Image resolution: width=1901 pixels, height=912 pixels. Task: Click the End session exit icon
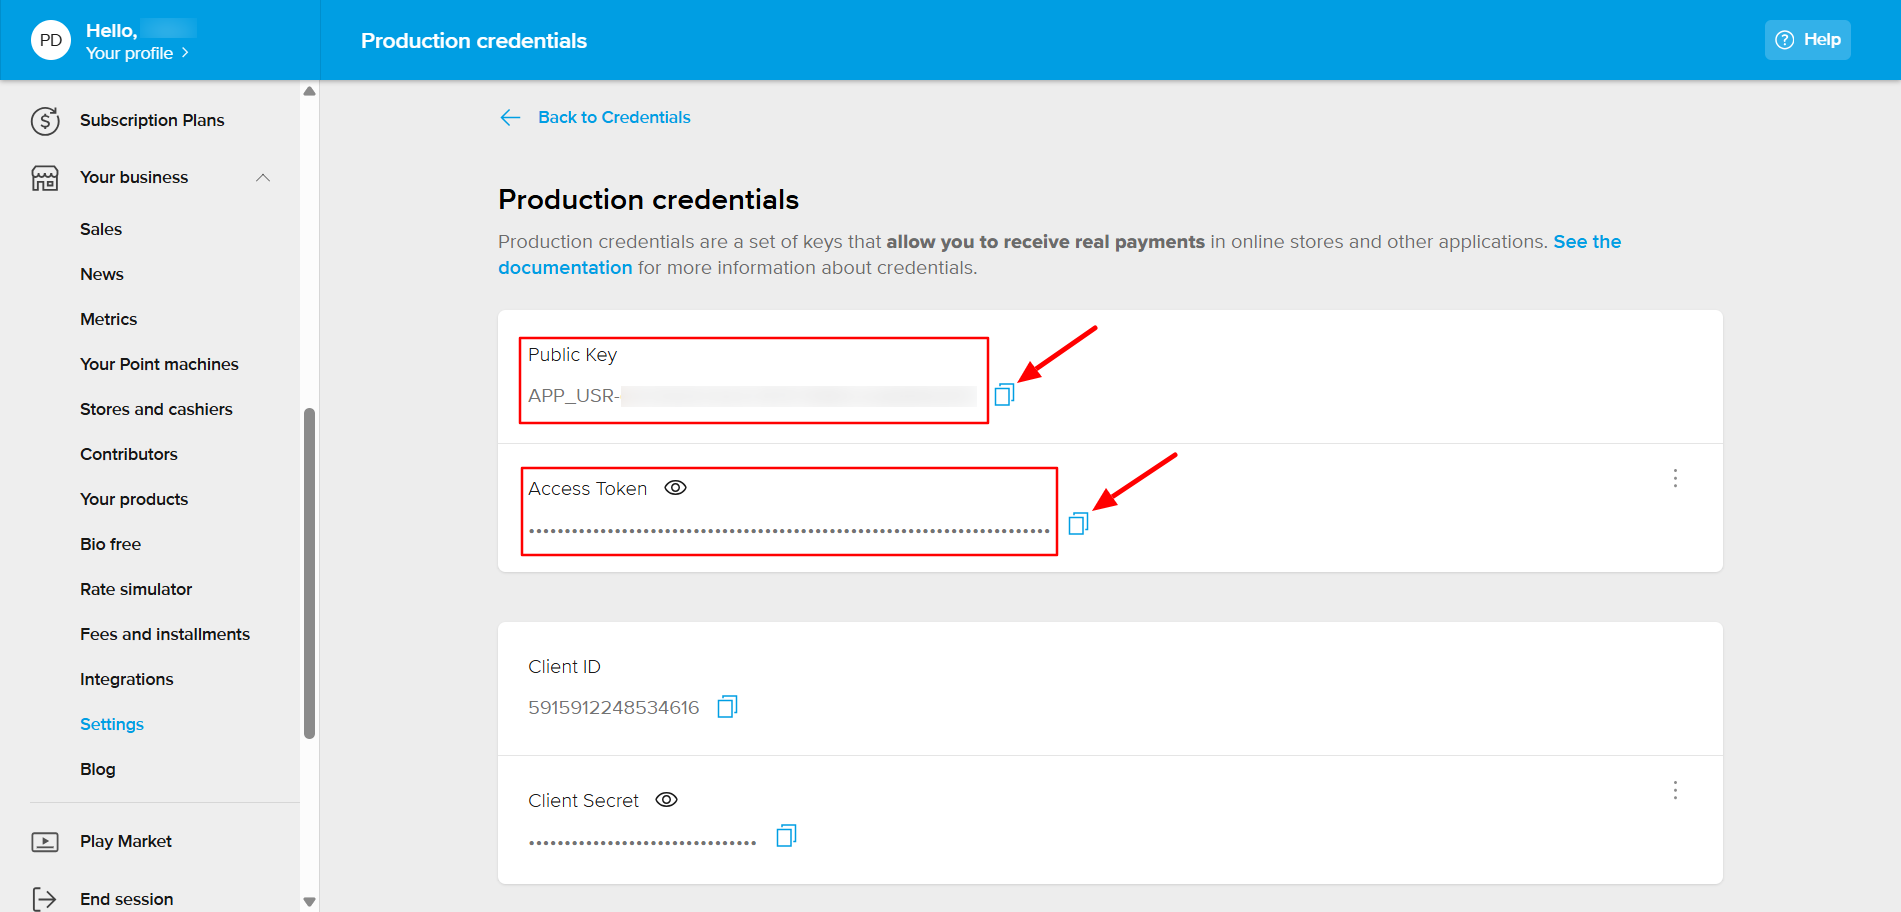(45, 899)
